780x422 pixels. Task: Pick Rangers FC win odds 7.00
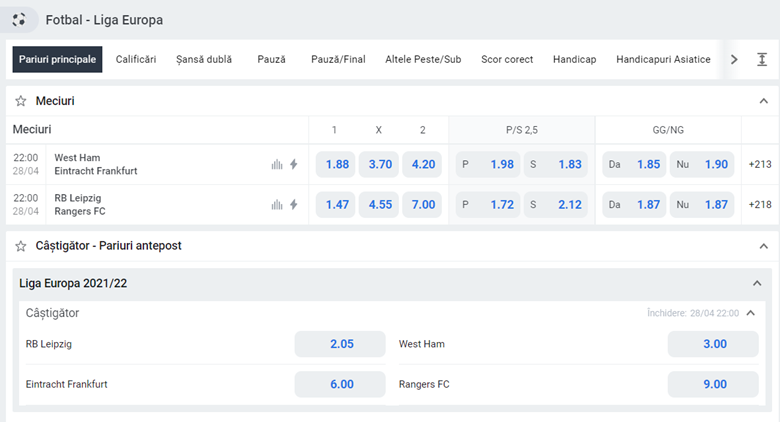(422, 205)
